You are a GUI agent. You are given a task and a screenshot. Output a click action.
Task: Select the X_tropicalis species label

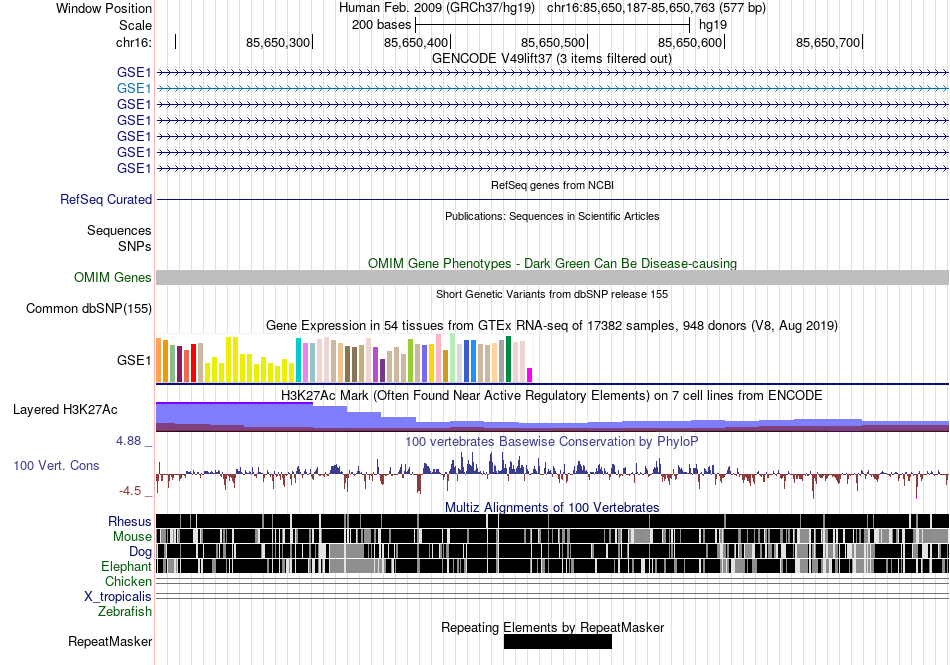point(118,597)
